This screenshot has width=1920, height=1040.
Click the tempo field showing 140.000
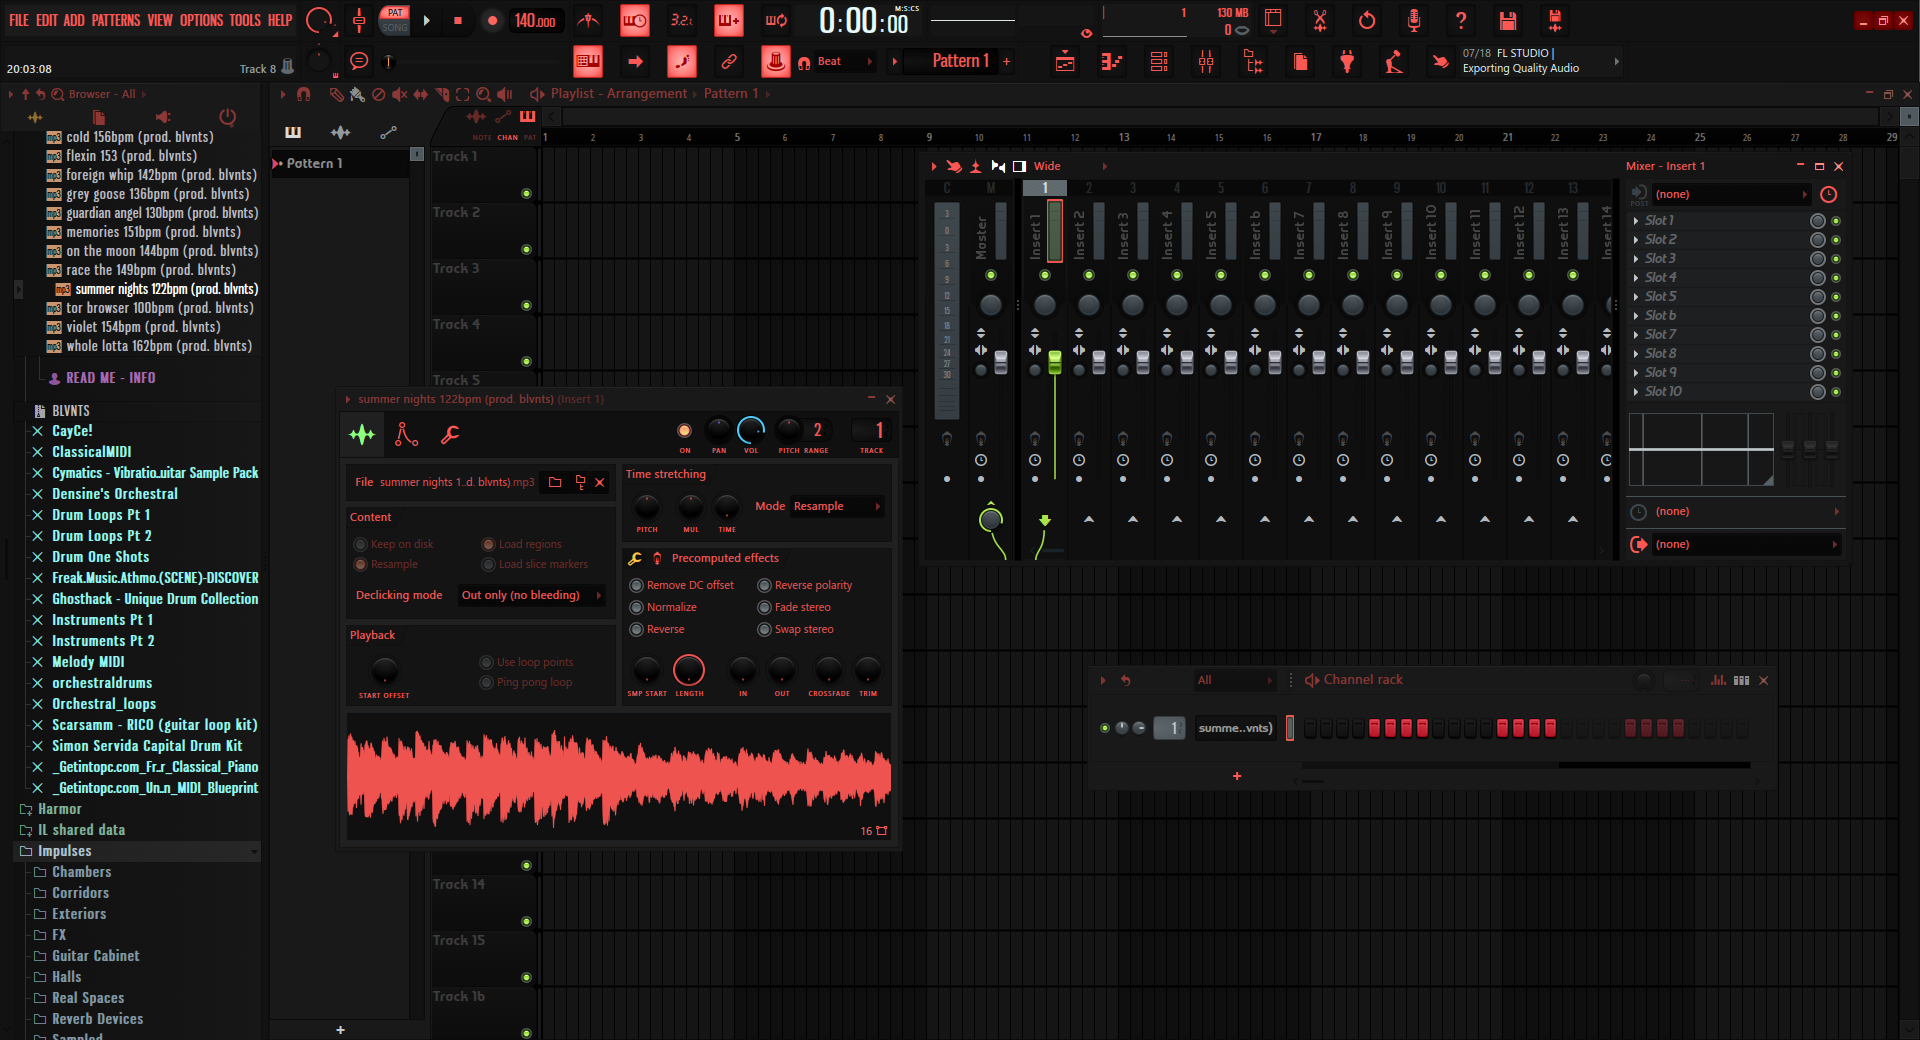535,21
